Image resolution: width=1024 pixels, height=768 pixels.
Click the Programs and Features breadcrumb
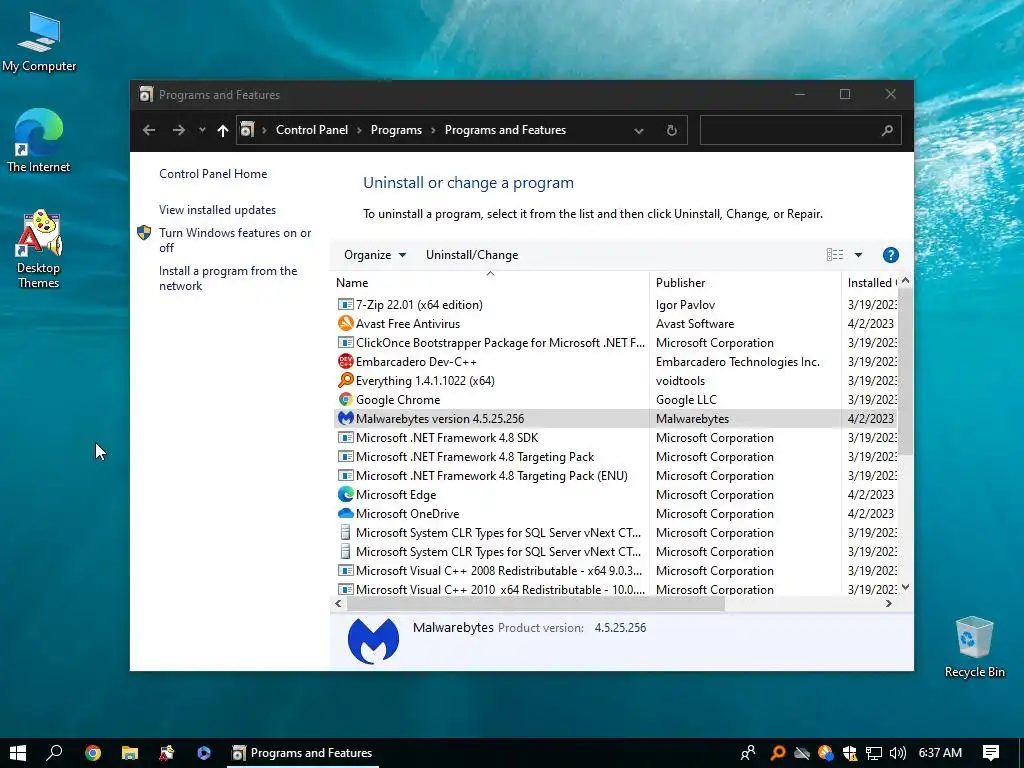click(505, 130)
